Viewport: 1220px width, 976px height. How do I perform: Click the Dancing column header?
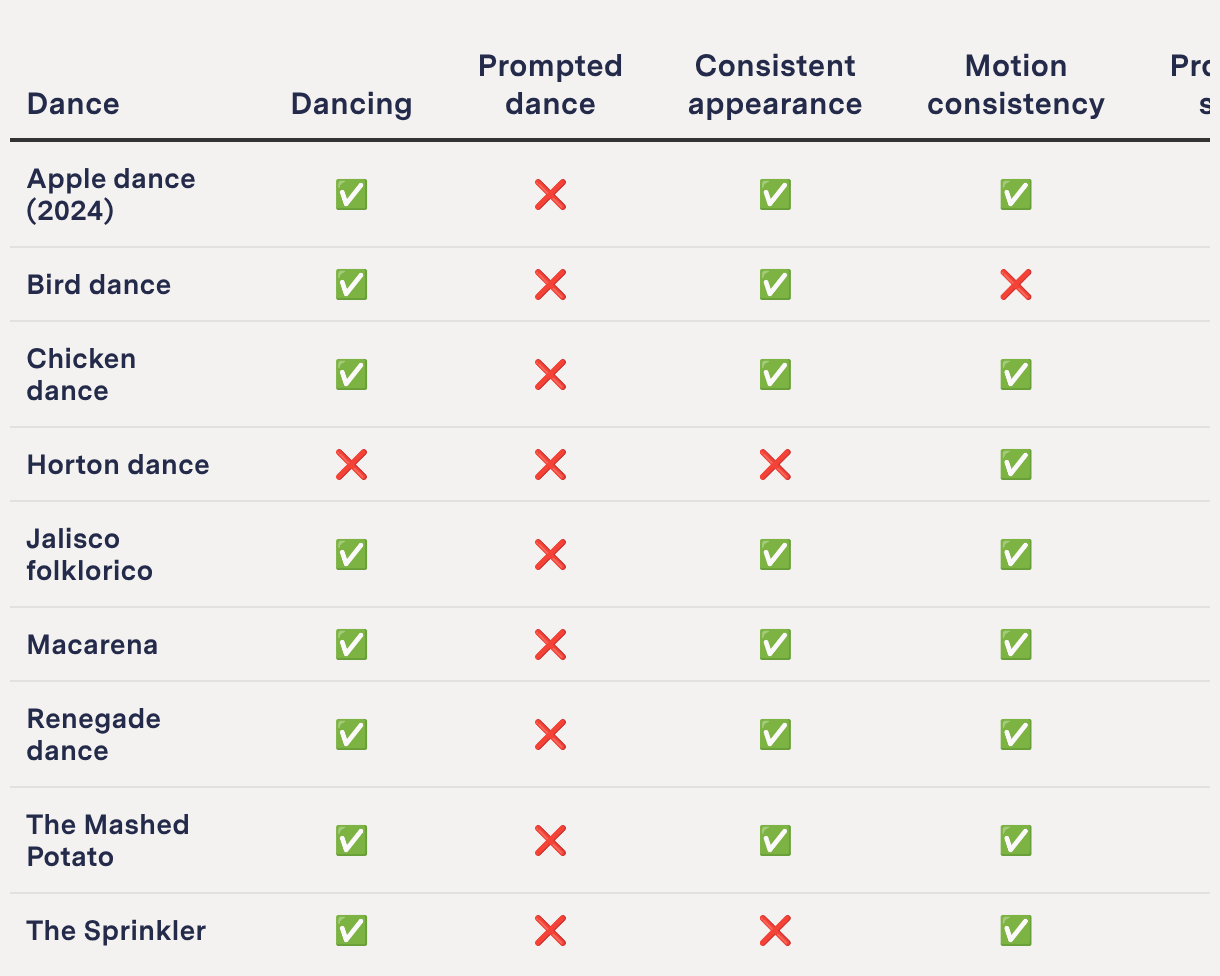[351, 104]
